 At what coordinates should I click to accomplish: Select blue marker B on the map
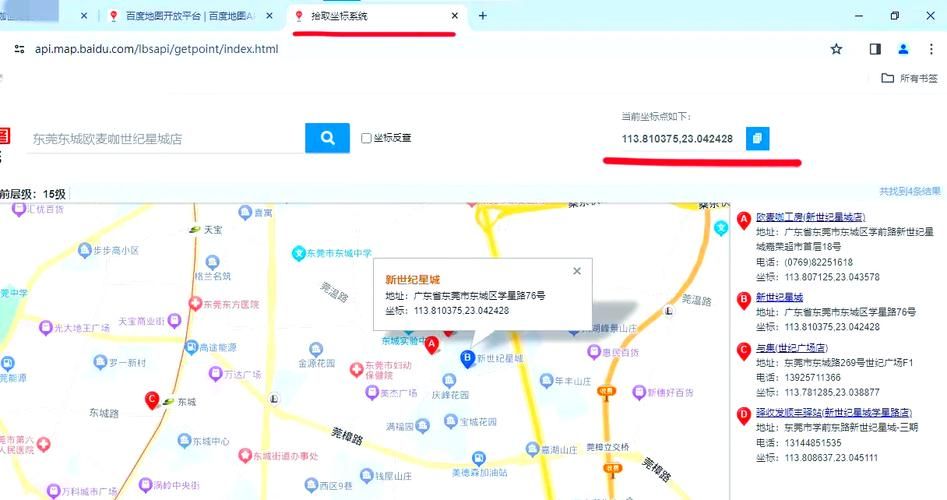point(466,357)
